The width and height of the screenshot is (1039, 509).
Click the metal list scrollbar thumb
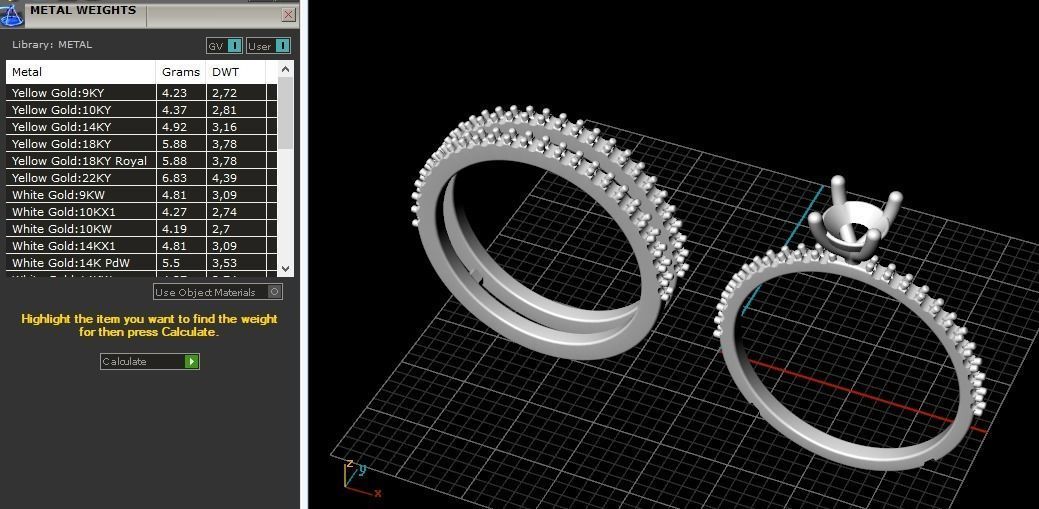286,113
